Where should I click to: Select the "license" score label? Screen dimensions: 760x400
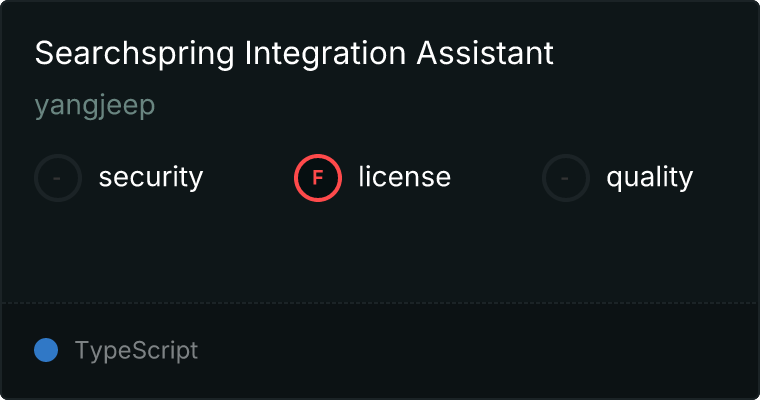click(404, 178)
